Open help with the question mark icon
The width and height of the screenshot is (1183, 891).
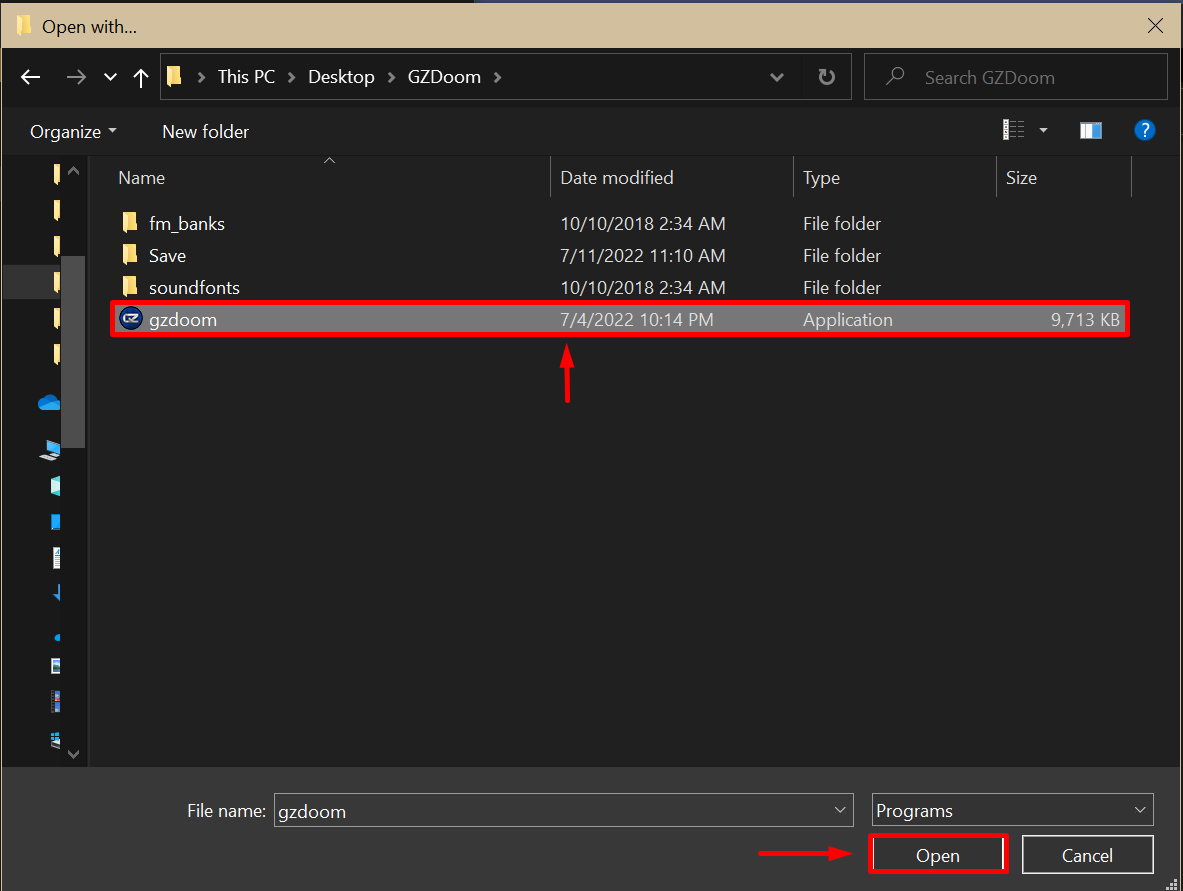1144,131
